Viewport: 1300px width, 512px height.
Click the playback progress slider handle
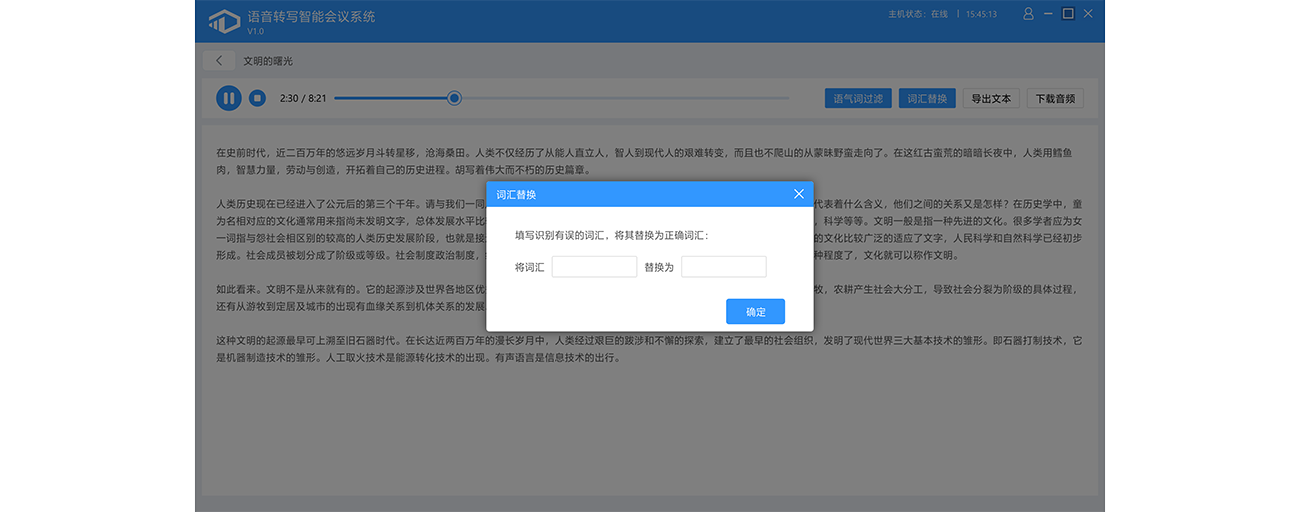pos(454,98)
